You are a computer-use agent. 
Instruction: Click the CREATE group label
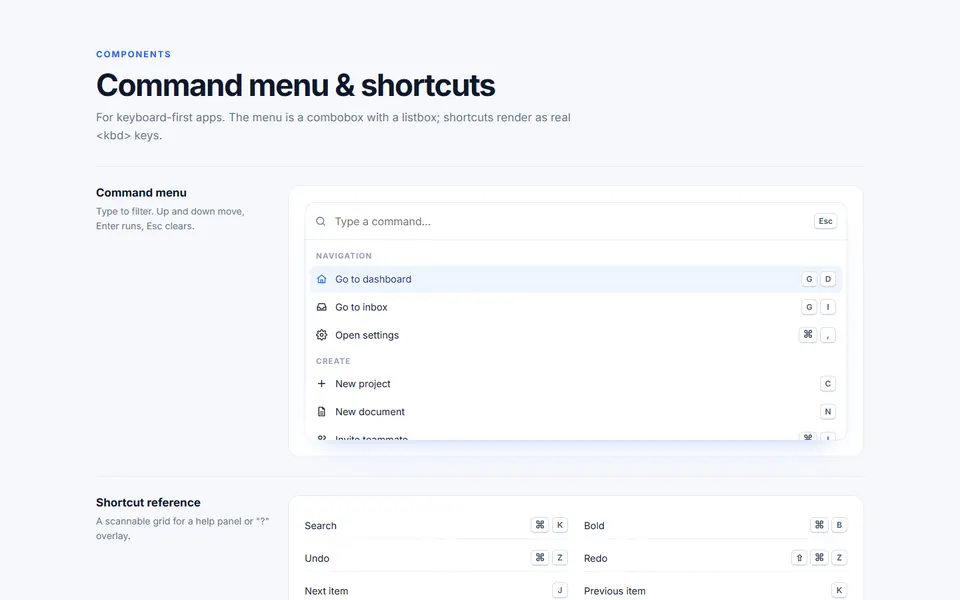333,361
